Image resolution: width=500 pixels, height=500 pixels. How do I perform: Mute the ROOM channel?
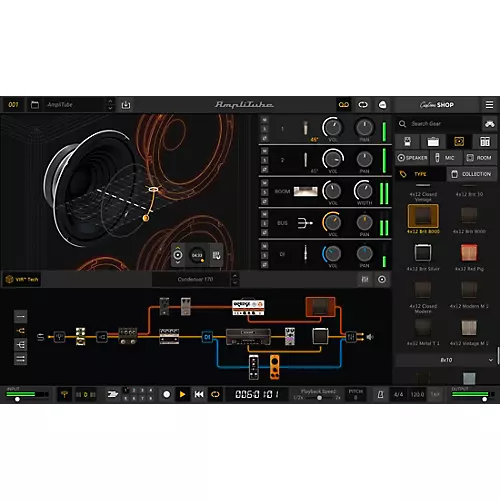(264, 183)
